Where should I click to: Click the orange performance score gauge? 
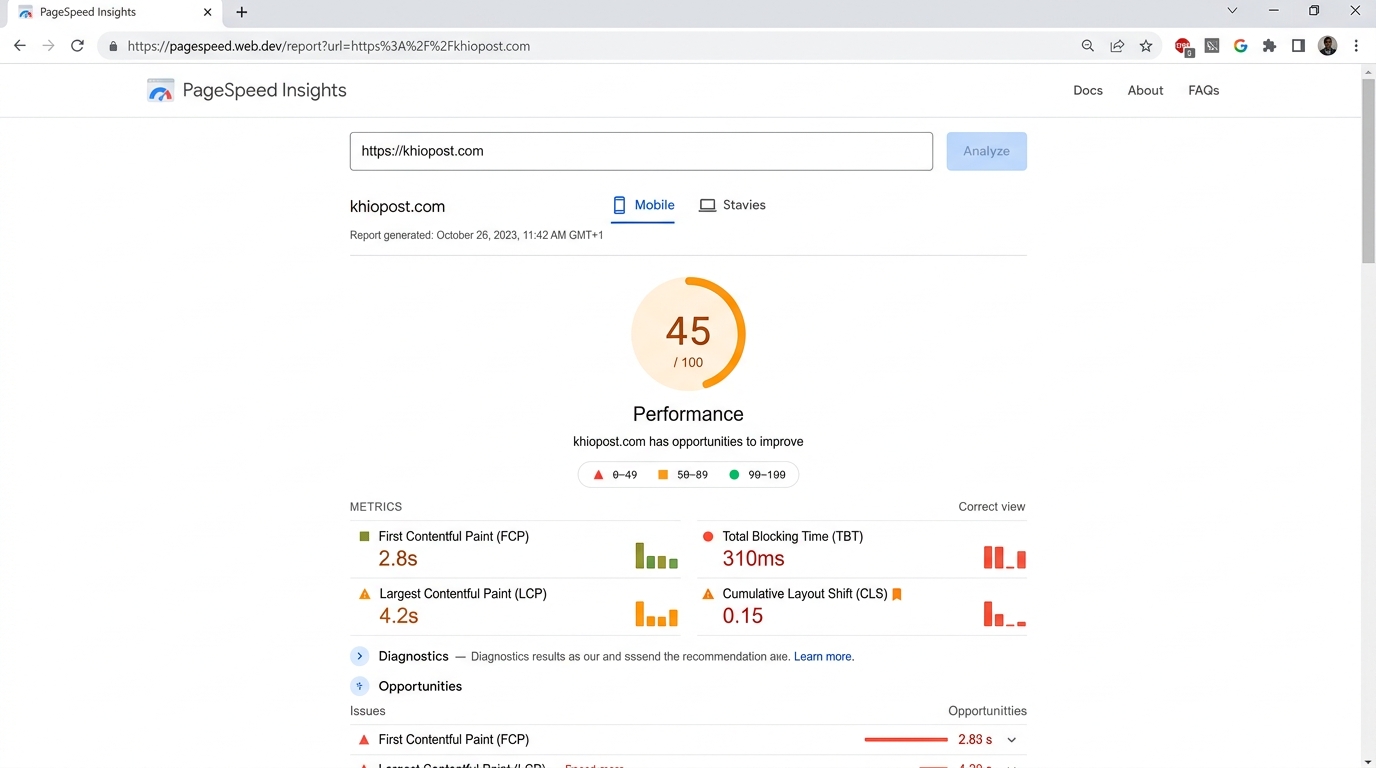(688, 334)
